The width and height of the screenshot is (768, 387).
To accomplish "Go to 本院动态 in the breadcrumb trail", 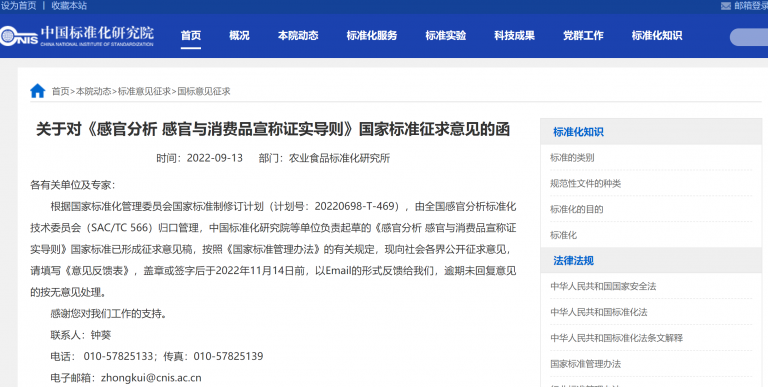I will click(94, 91).
